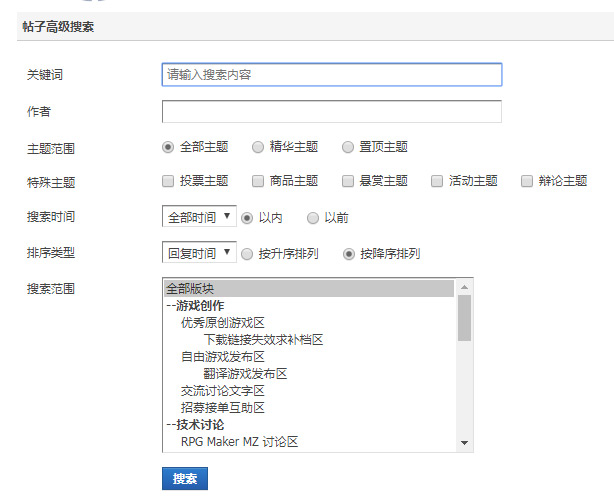The image size is (614, 497).
Task: Click the 作者 input field
Action: coord(332,112)
